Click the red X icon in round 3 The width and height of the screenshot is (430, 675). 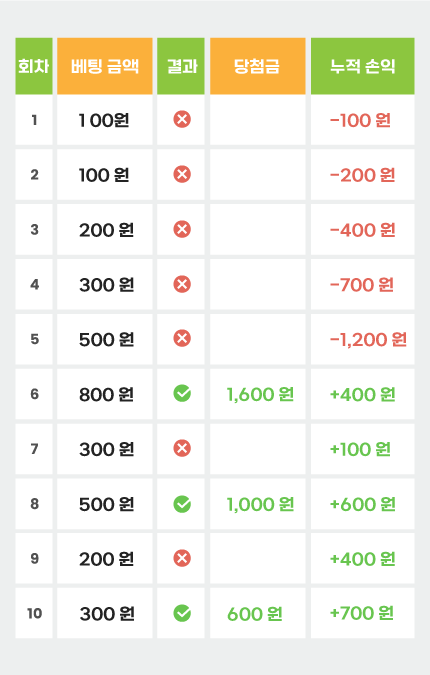coord(182,229)
